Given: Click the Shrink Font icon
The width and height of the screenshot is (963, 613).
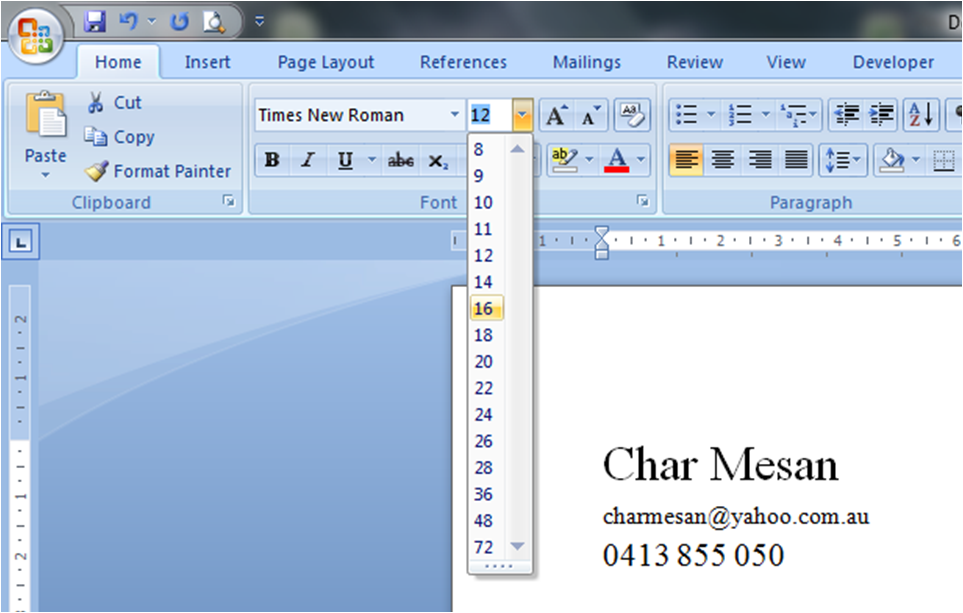Looking at the screenshot, I should coord(591,115).
